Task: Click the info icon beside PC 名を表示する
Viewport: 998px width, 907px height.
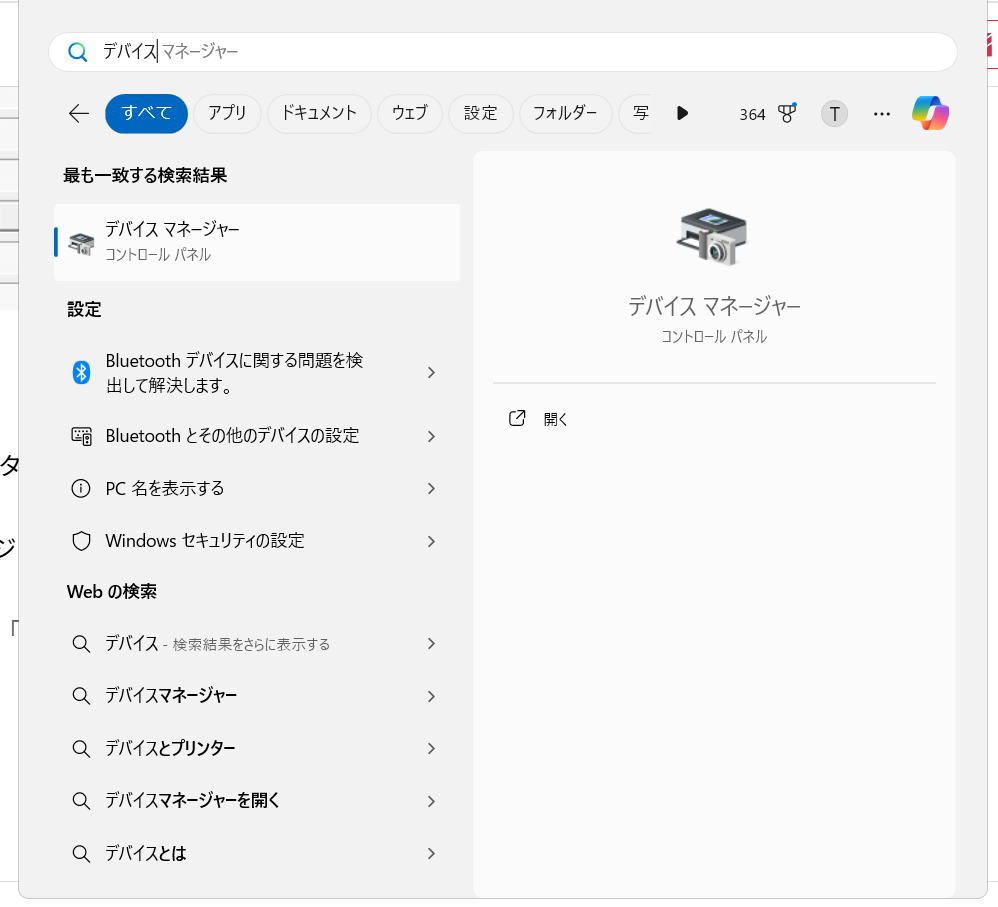Action: [x=81, y=488]
